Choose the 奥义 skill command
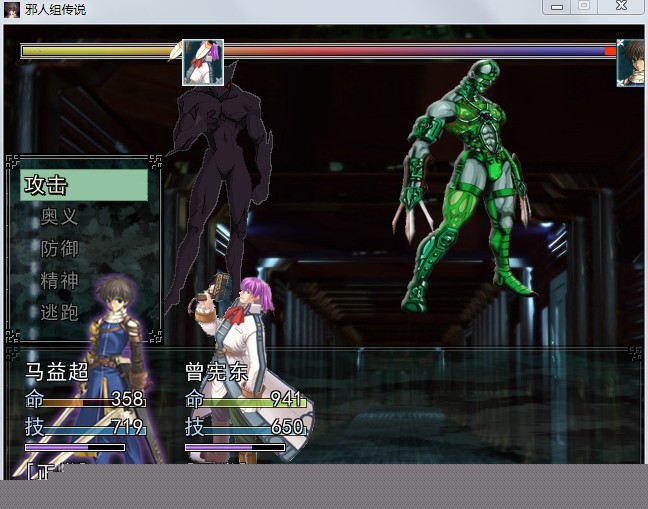The height and width of the screenshot is (509, 648). click(59, 216)
